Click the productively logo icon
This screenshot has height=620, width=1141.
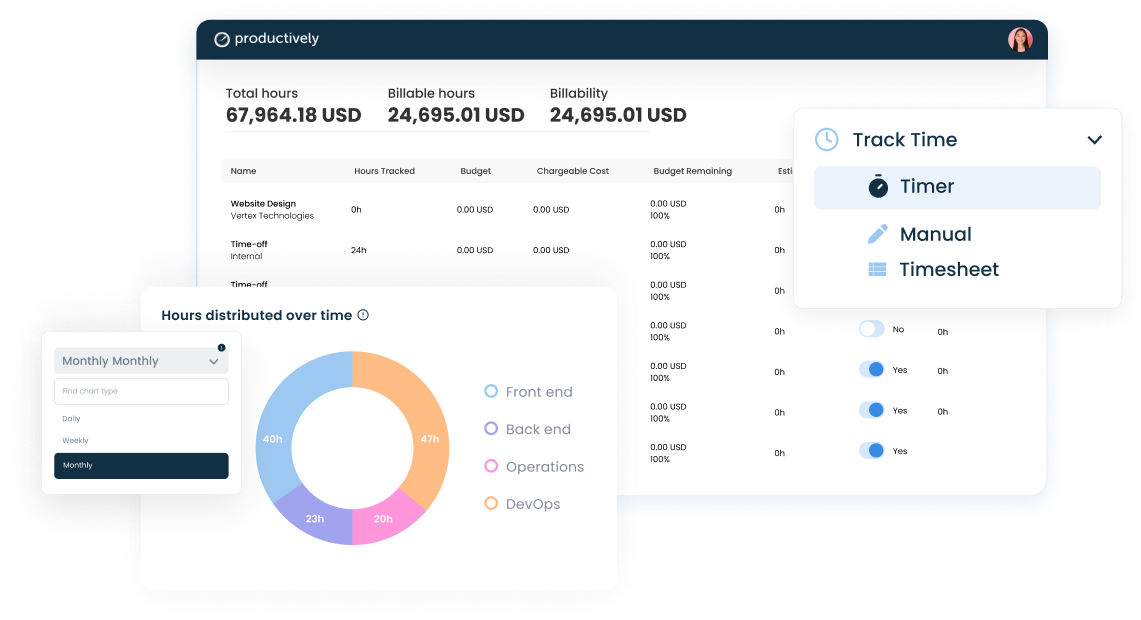pos(222,39)
